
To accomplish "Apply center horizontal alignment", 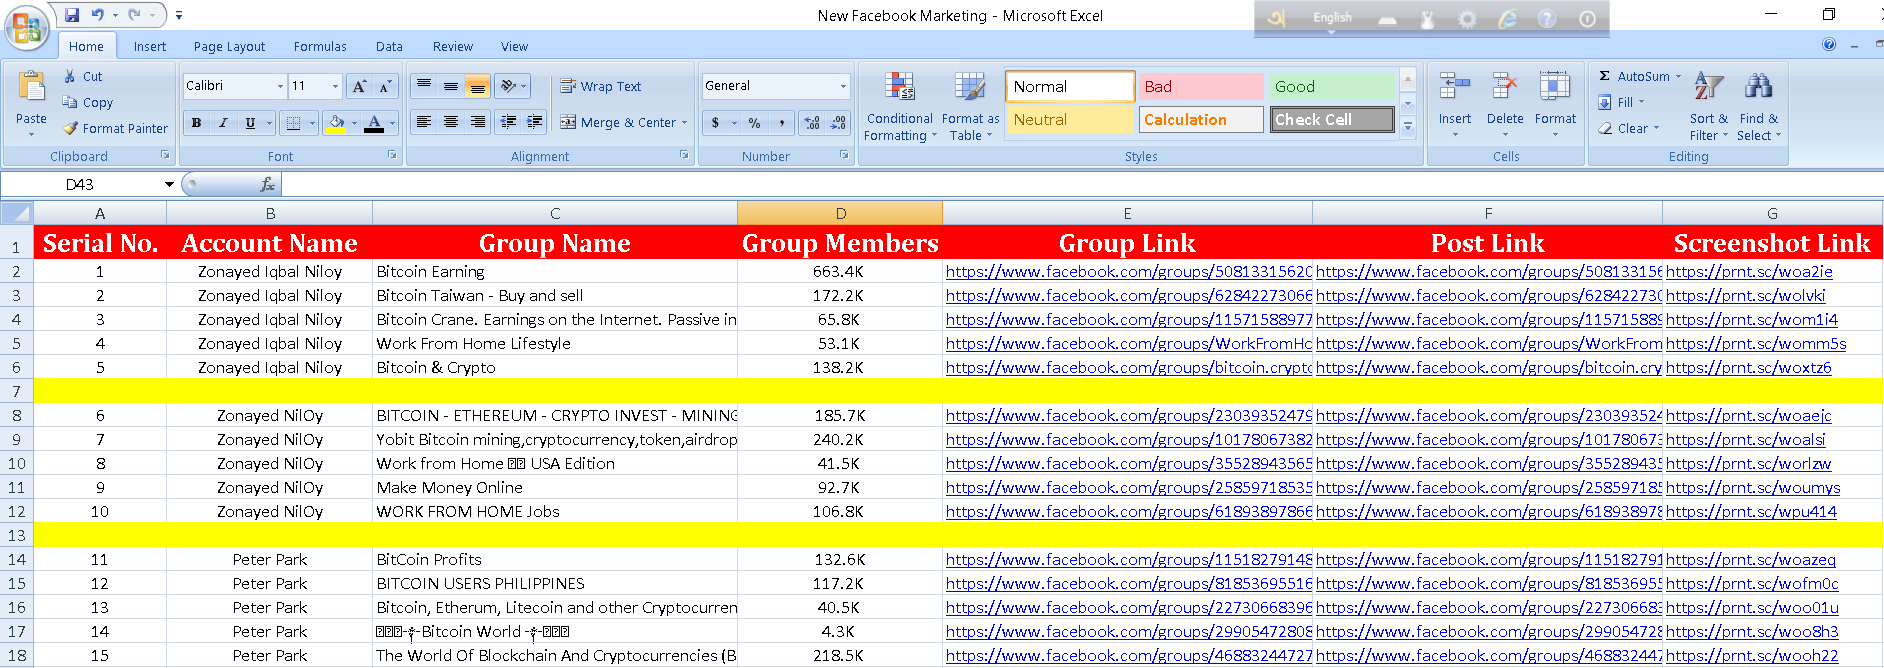I will (x=451, y=122).
